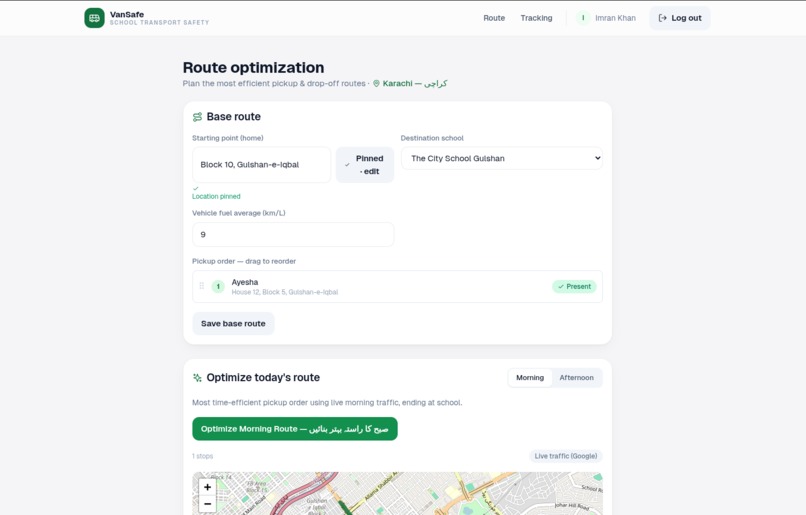Image resolution: width=806 pixels, height=515 pixels.
Task: Click the Vehicle fuel average input
Action: tap(293, 234)
